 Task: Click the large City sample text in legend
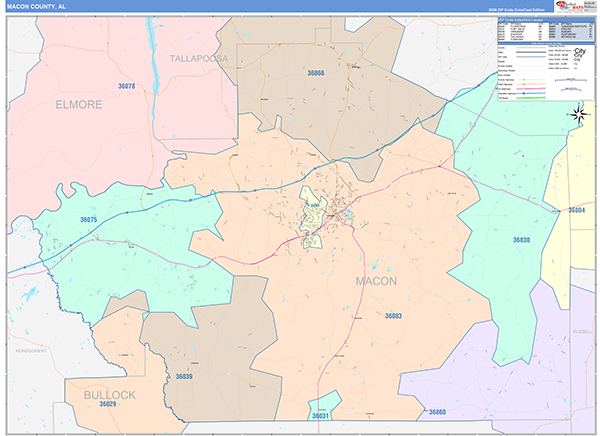577,51
